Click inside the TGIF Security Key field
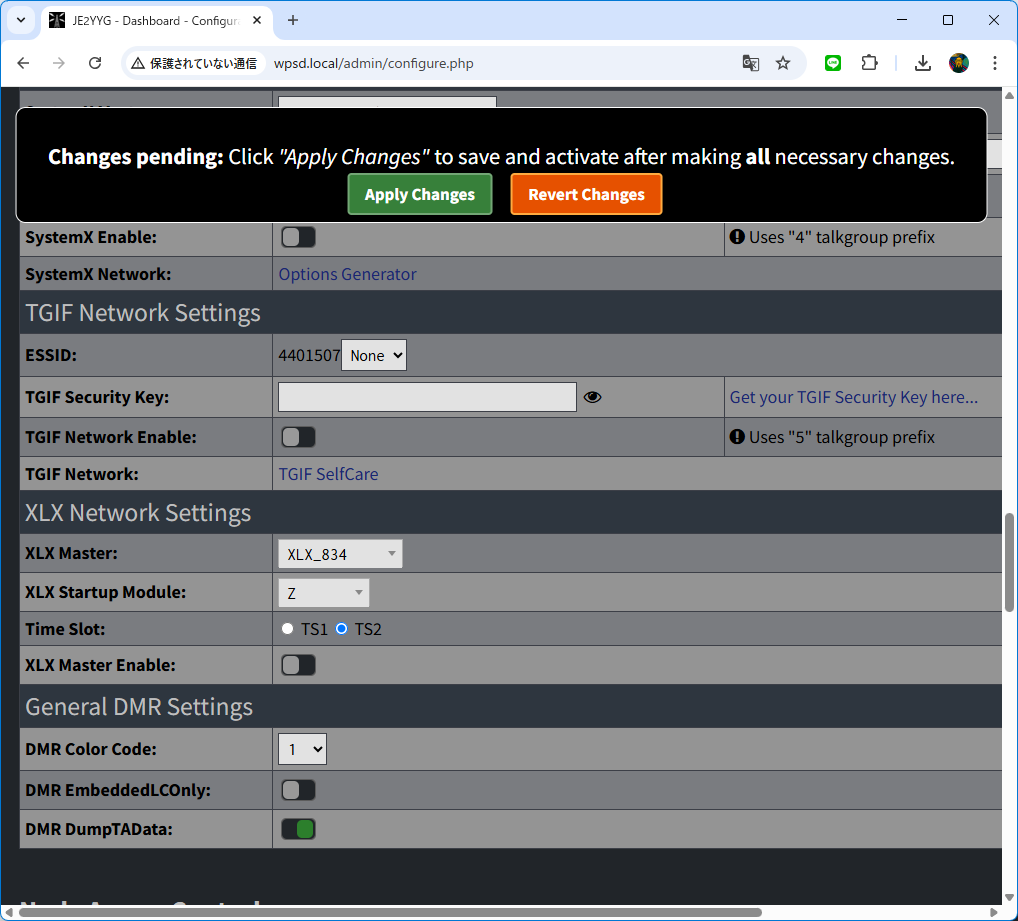The height and width of the screenshot is (921, 1018). tap(427, 397)
